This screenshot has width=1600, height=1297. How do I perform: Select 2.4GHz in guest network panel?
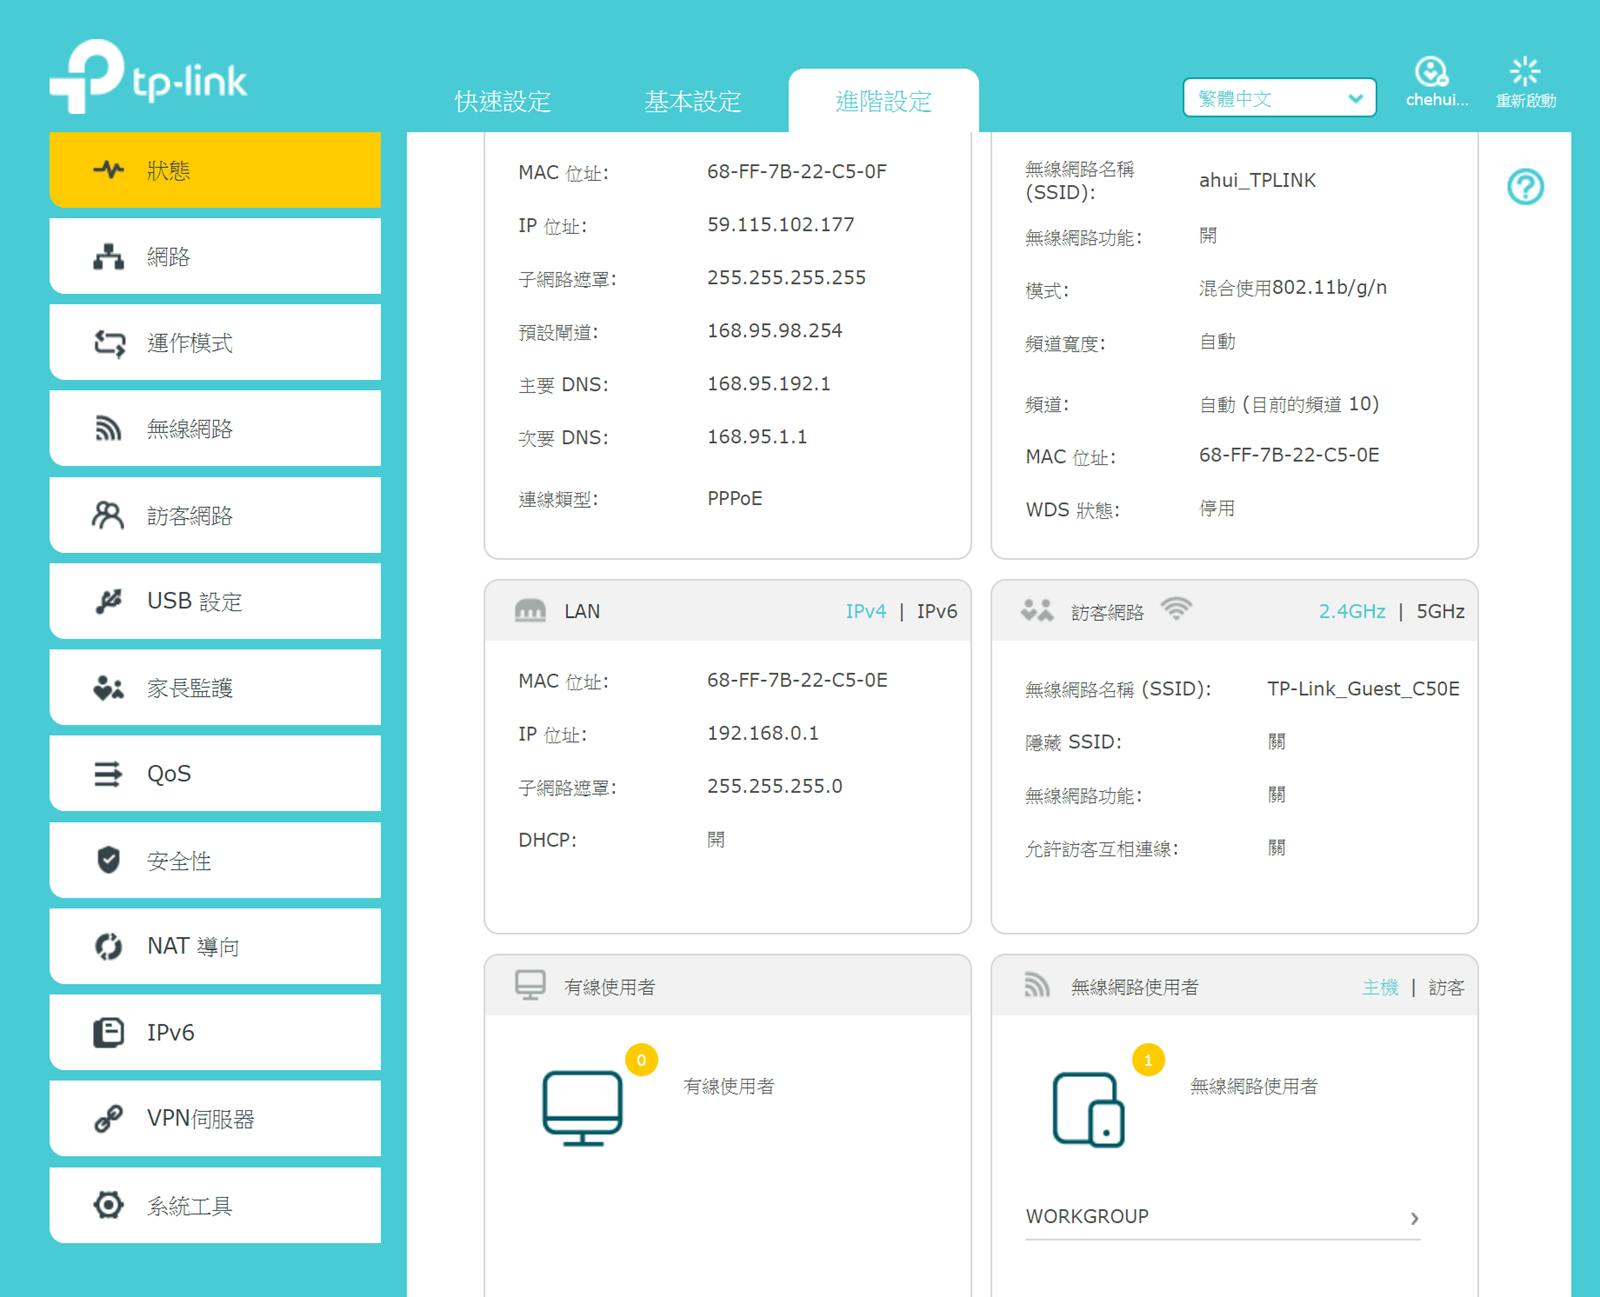click(x=1351, y=611)
